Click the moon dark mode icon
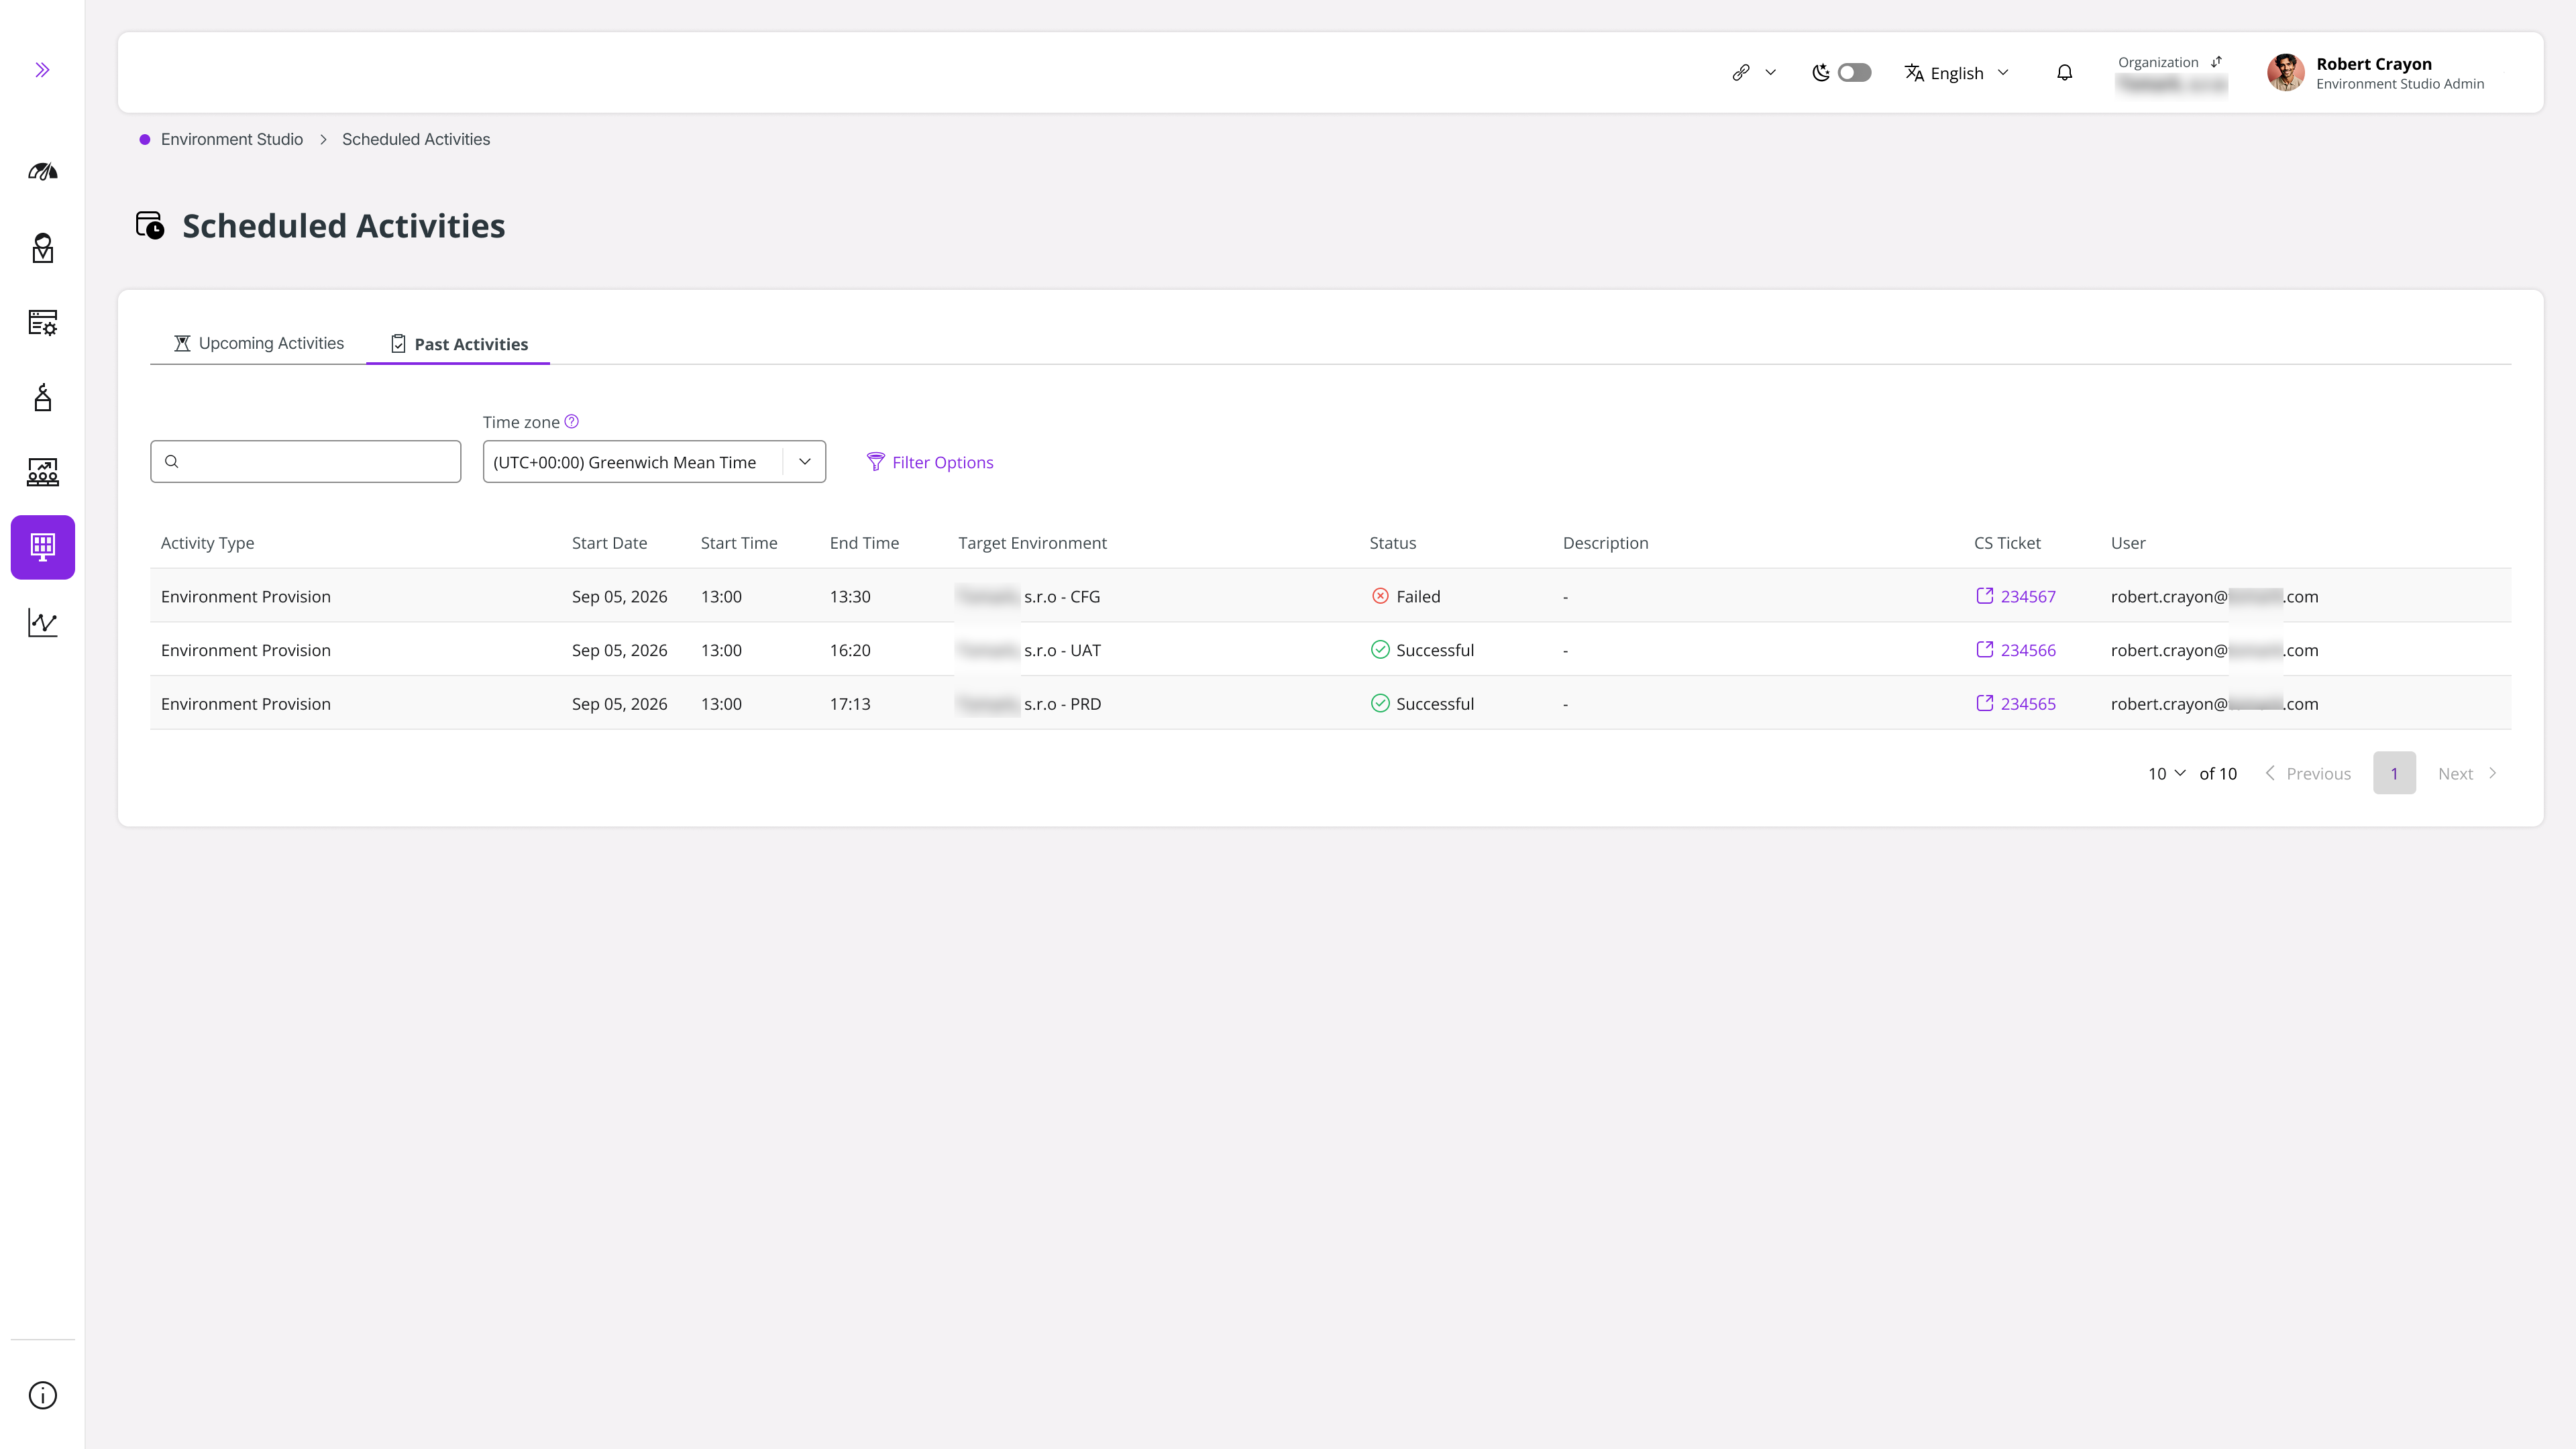This screenshot has height=1449, width=2576. coord(1821,72)
